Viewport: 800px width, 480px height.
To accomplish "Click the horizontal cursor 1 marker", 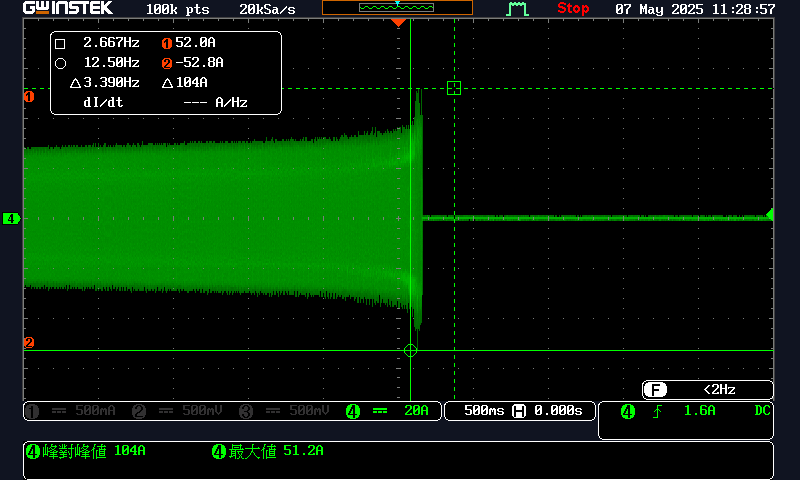I will pyautogui.click(x=29, y=96).
